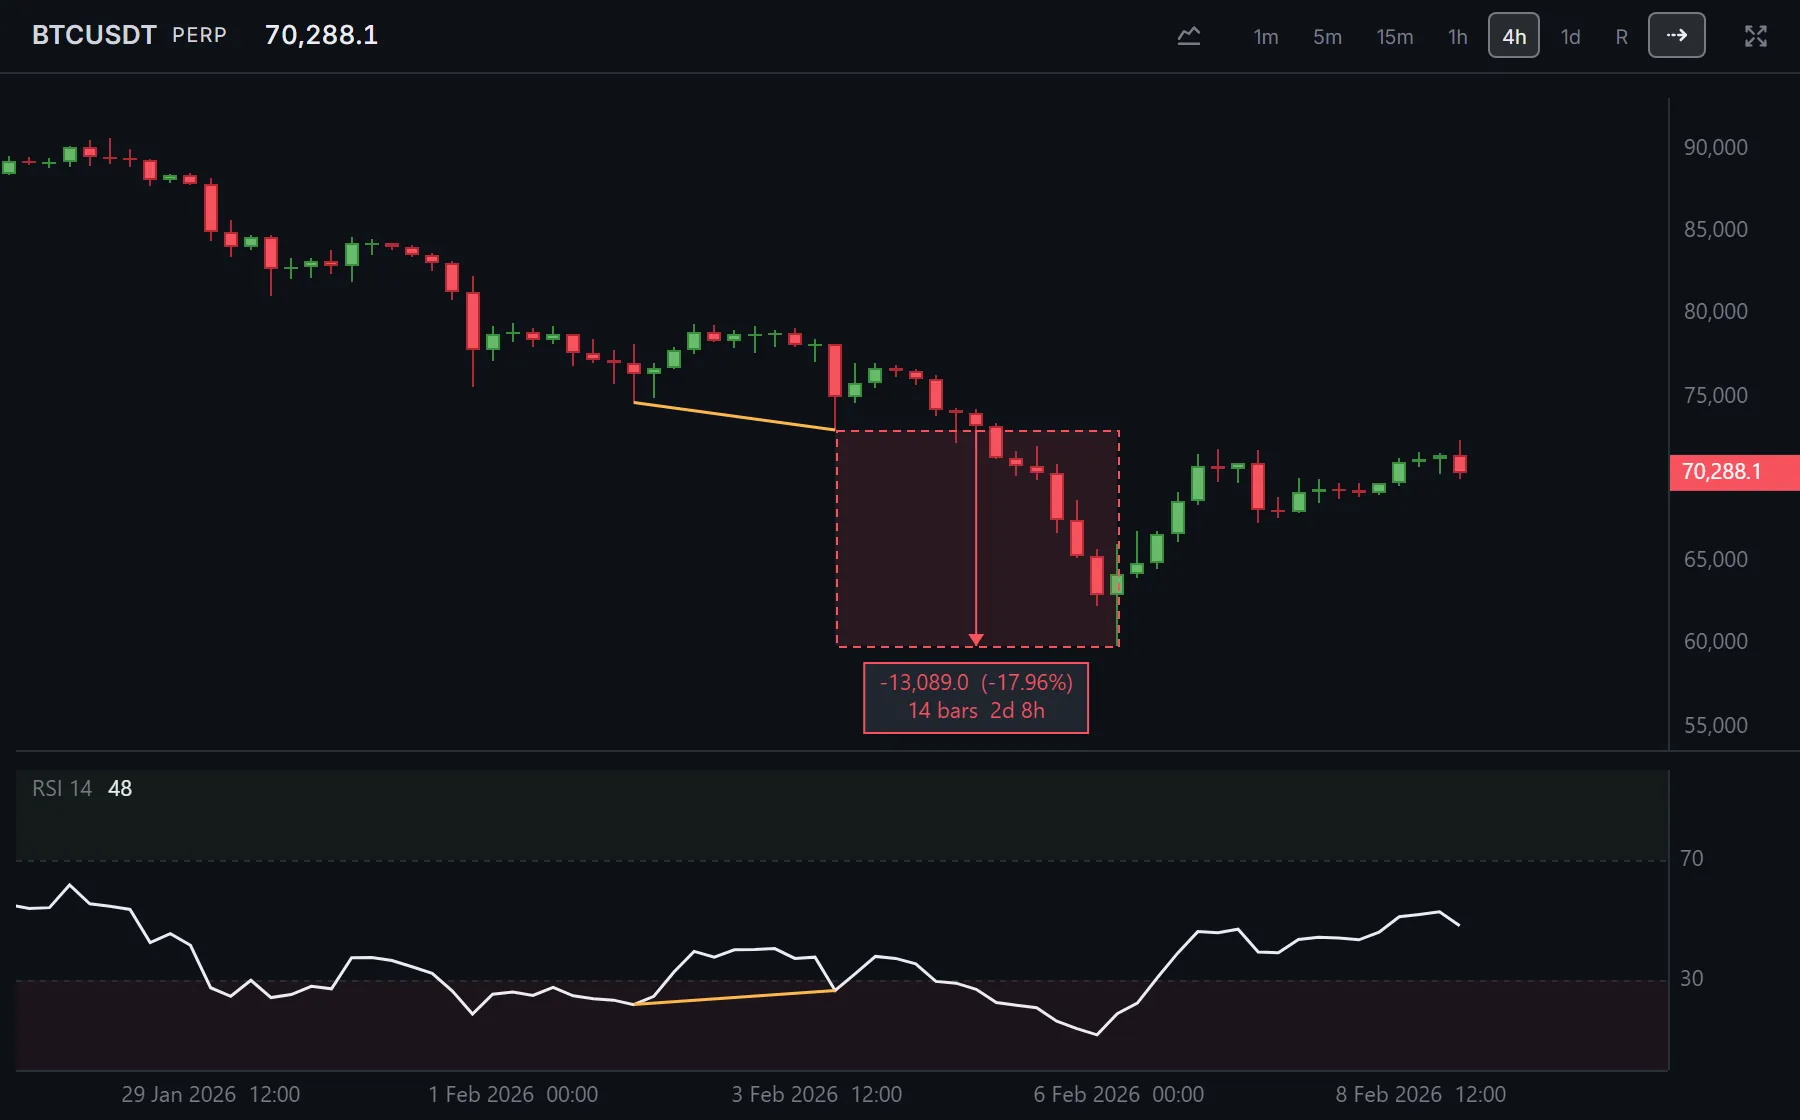Click the 55,000 price axis label
The height and width of the screenshot is (1120, 1800).
pyautogui.click(x=1715, y=725)
